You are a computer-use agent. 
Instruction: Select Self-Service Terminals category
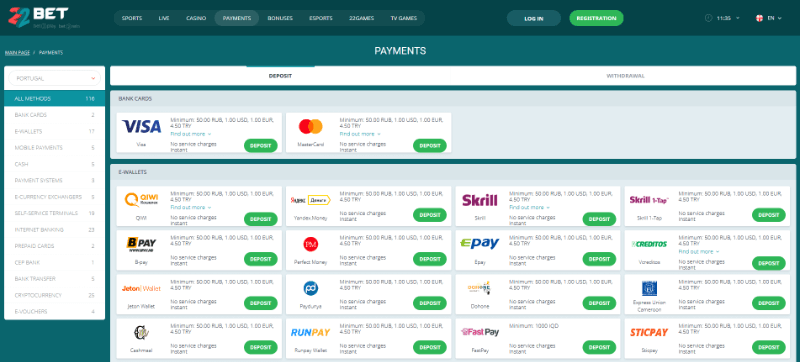pyautogui.click(x=55, y=213)
